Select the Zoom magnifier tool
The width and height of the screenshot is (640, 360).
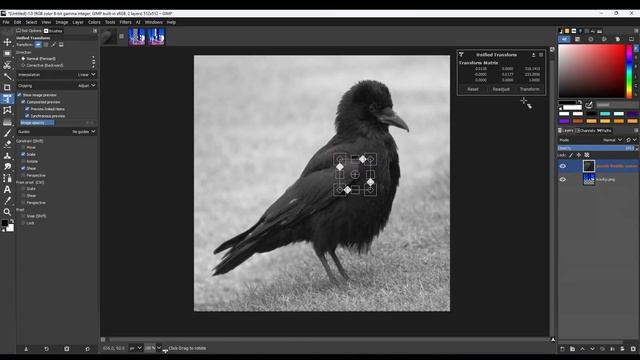click(x=7, y=212)
